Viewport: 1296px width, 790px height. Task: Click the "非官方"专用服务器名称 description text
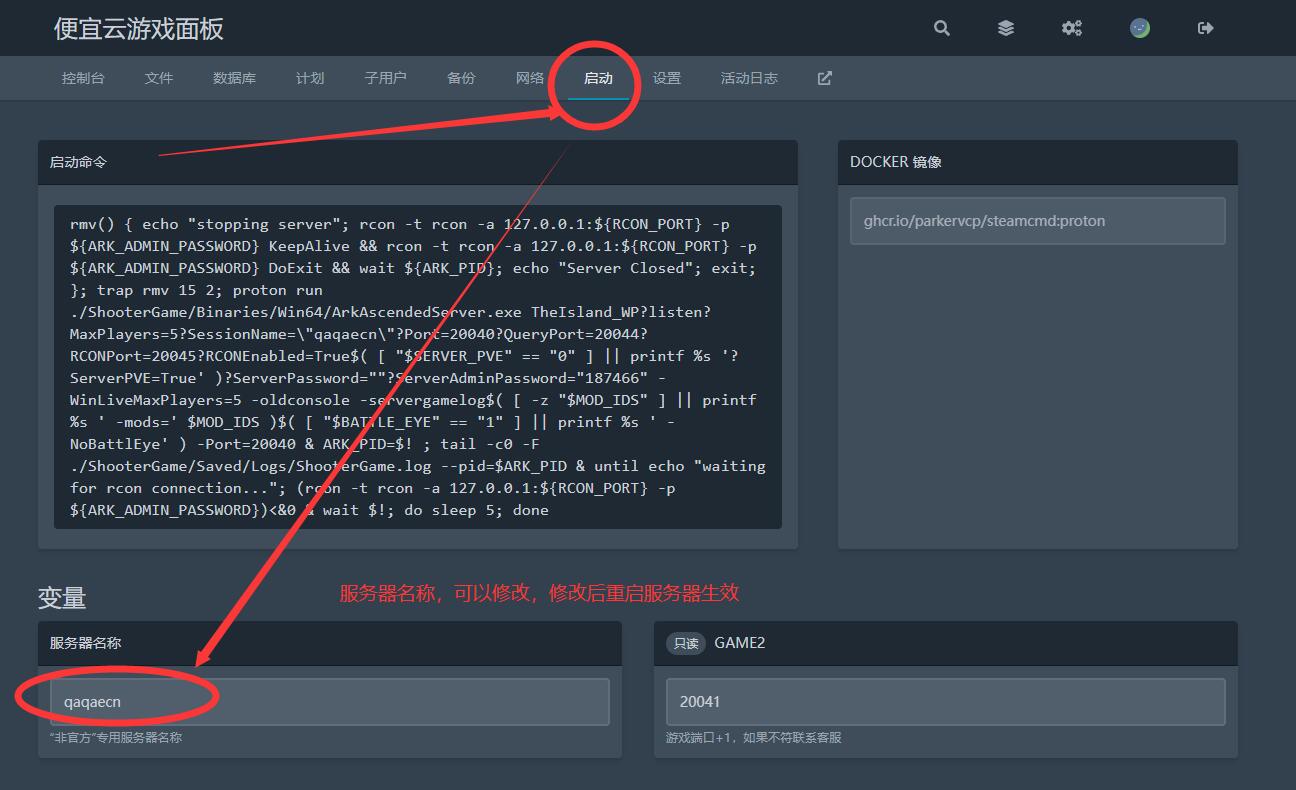coord(116,738)
